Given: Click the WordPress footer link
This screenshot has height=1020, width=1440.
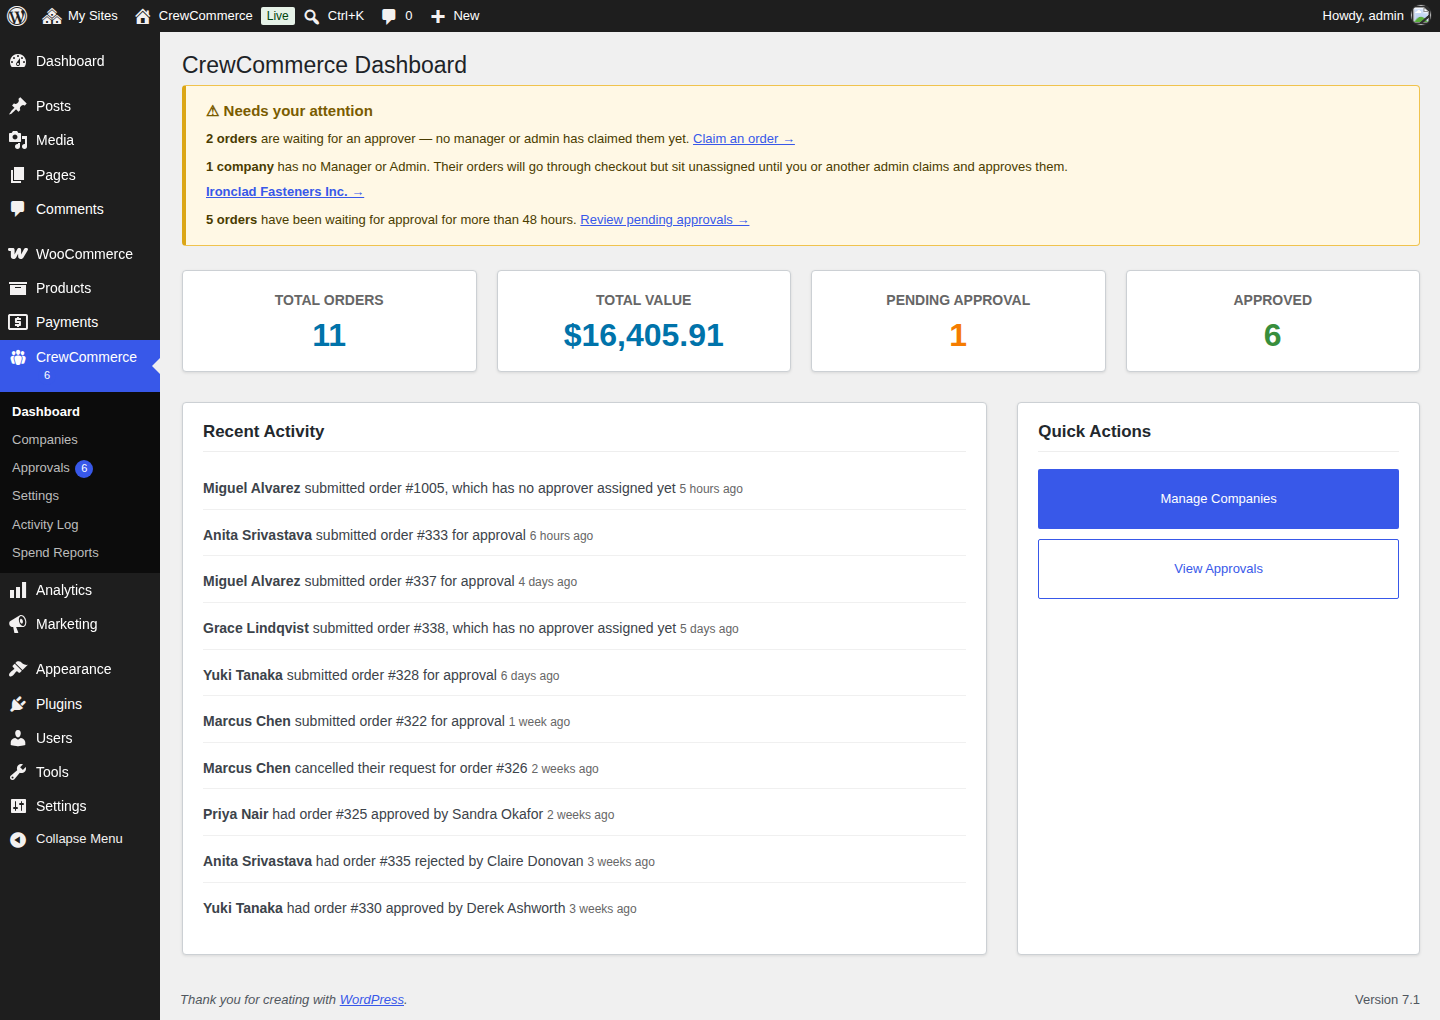Looking at the screenshot, I should [x=372, y=1000].
